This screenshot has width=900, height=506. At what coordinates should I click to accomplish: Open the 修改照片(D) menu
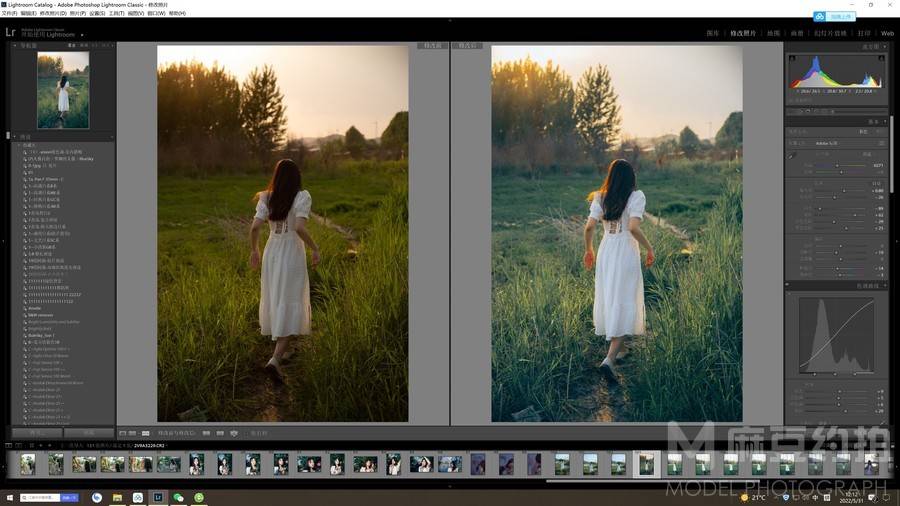pos(53,13)
